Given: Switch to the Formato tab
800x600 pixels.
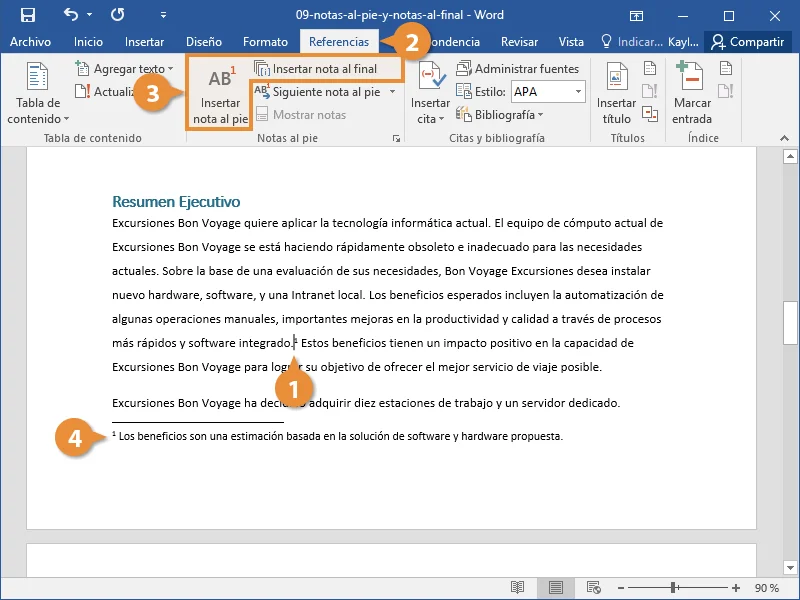Looking at the screenshot, I should tap(265, 42).
